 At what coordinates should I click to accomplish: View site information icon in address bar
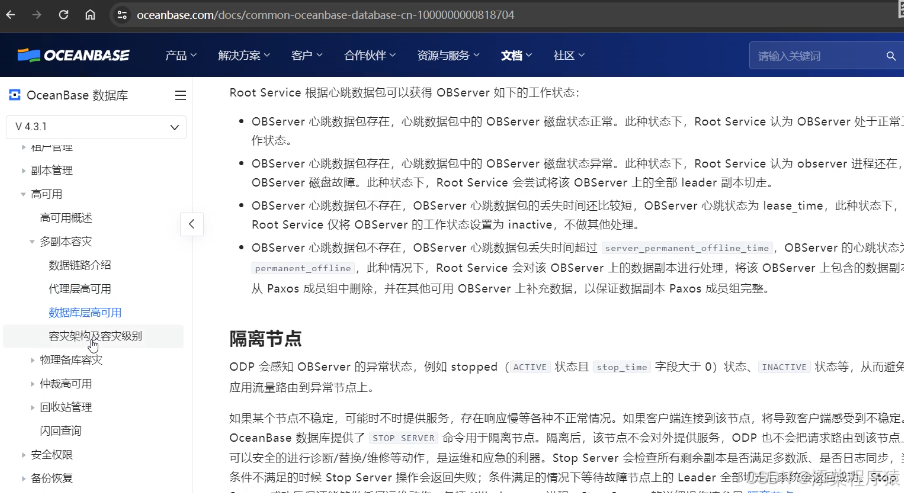(x=122, y=14)
